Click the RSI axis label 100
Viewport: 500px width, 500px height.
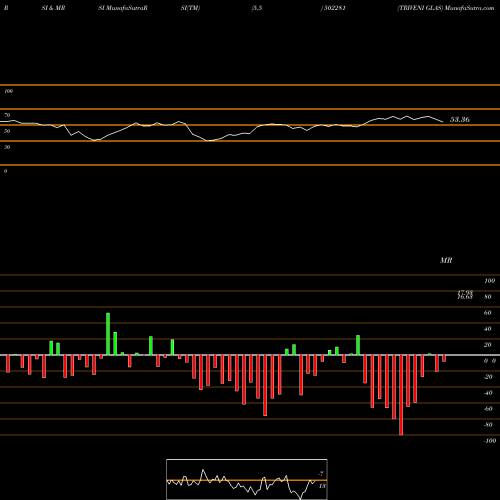pyautogui.click(x=8, y=91)
